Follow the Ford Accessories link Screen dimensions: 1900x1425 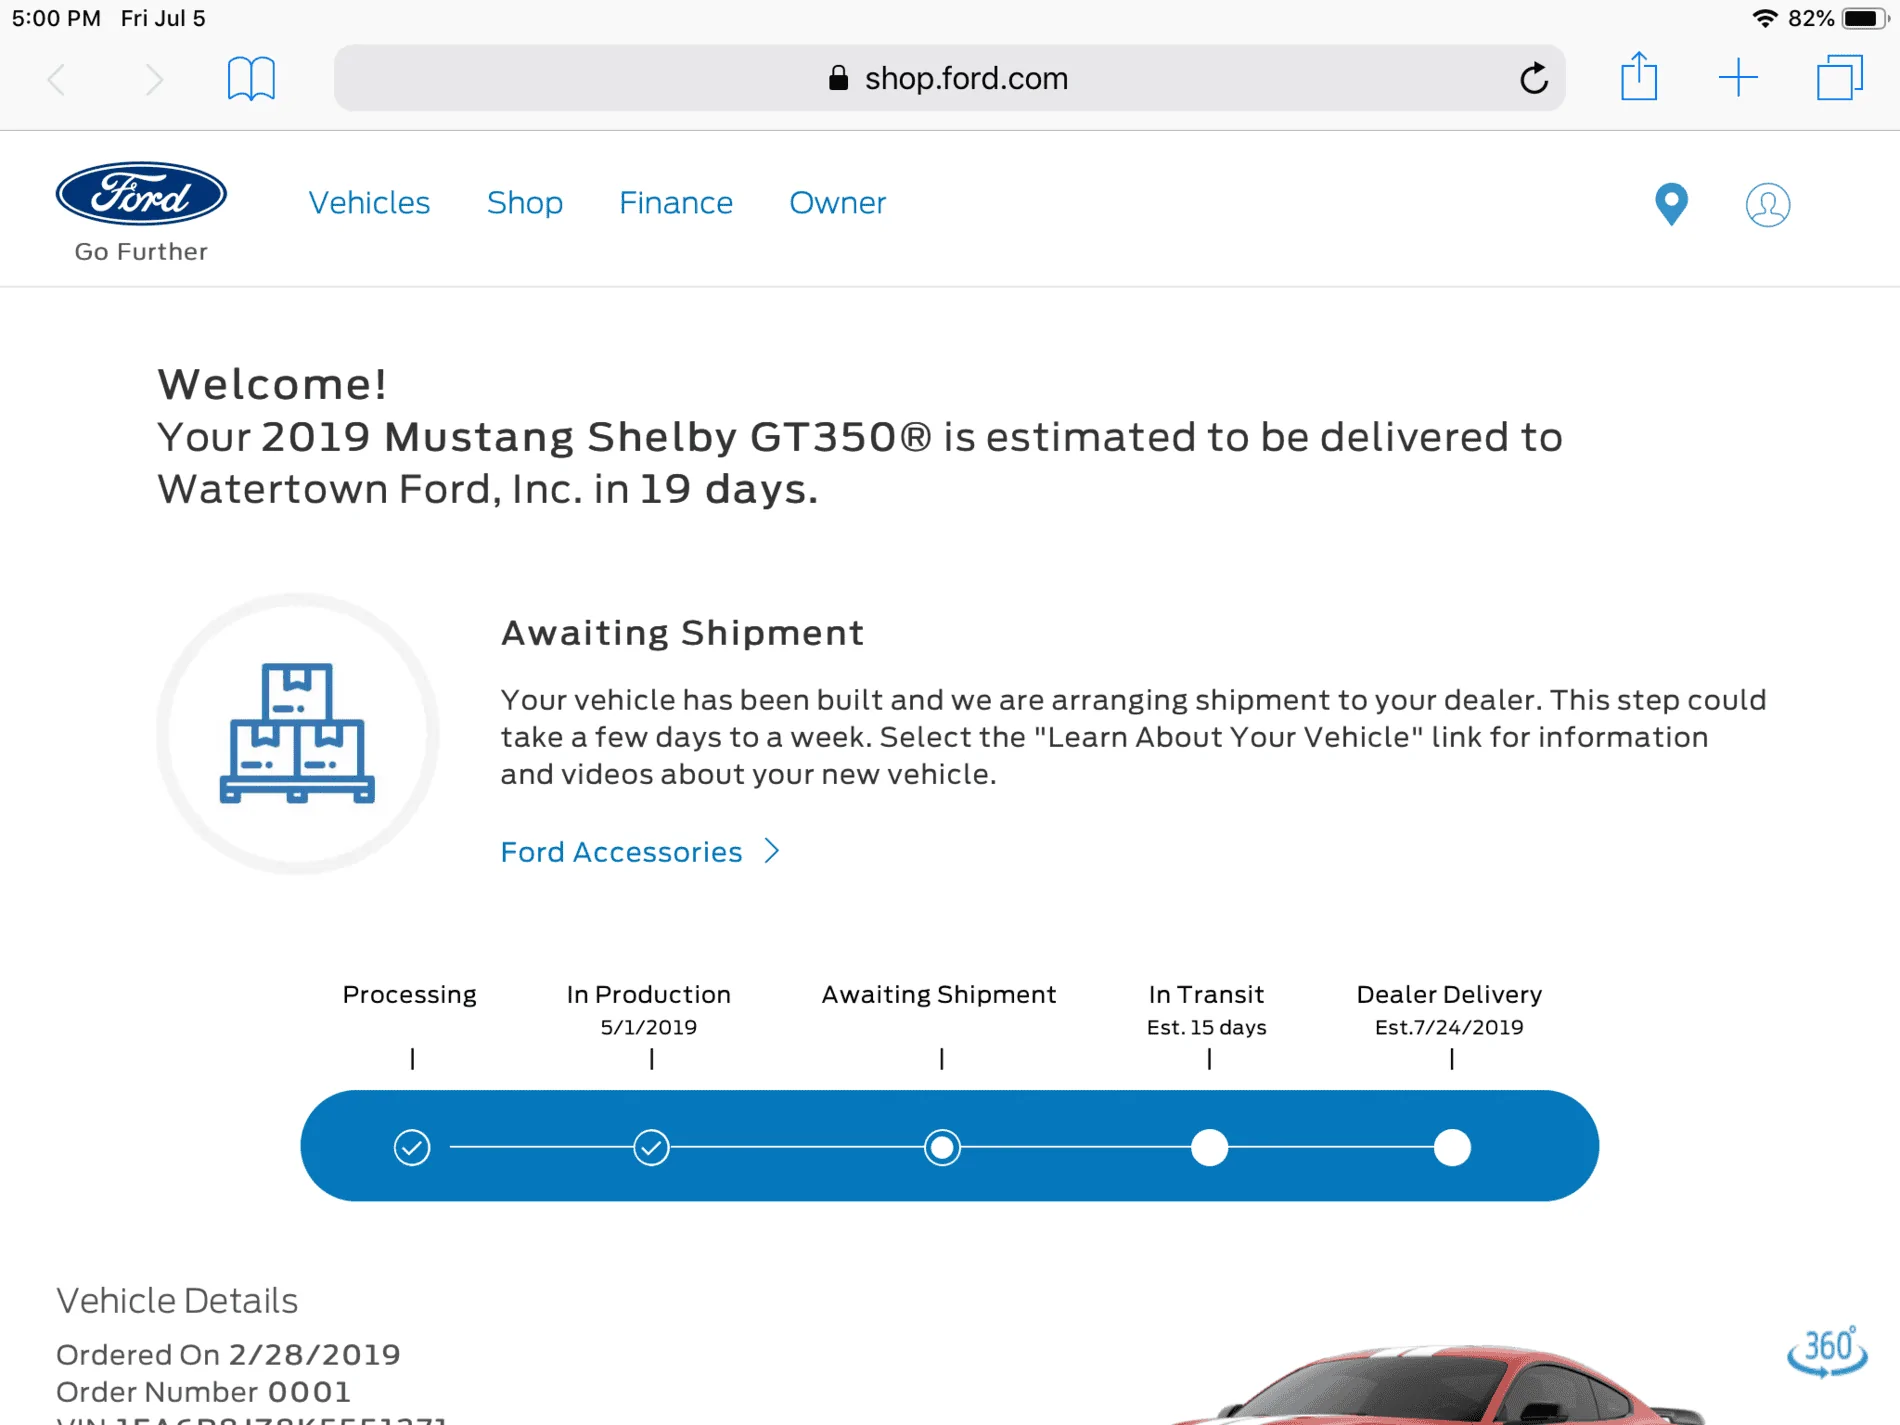(621, 852)
